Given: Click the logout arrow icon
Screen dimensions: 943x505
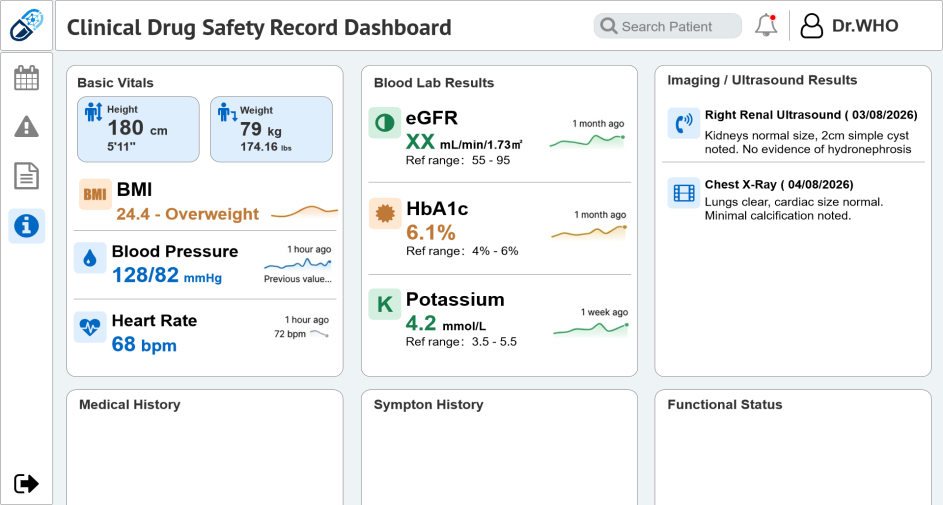Looking at the screenshot, I should 26,483.
